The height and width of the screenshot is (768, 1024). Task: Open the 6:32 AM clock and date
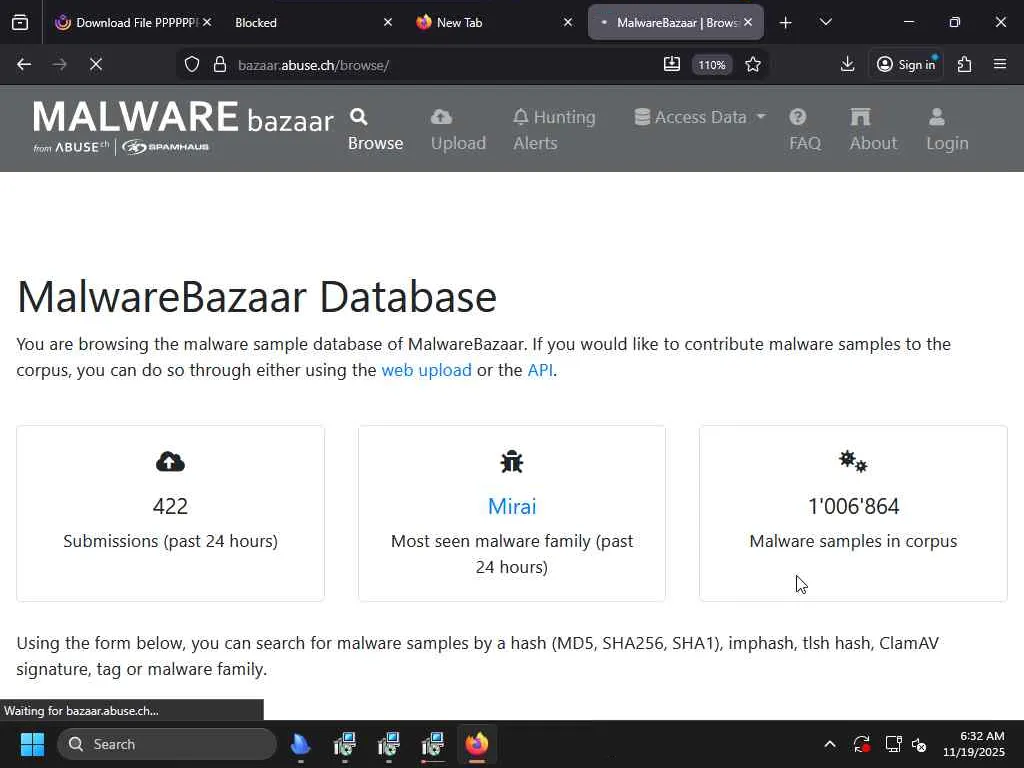click(974, 744)
